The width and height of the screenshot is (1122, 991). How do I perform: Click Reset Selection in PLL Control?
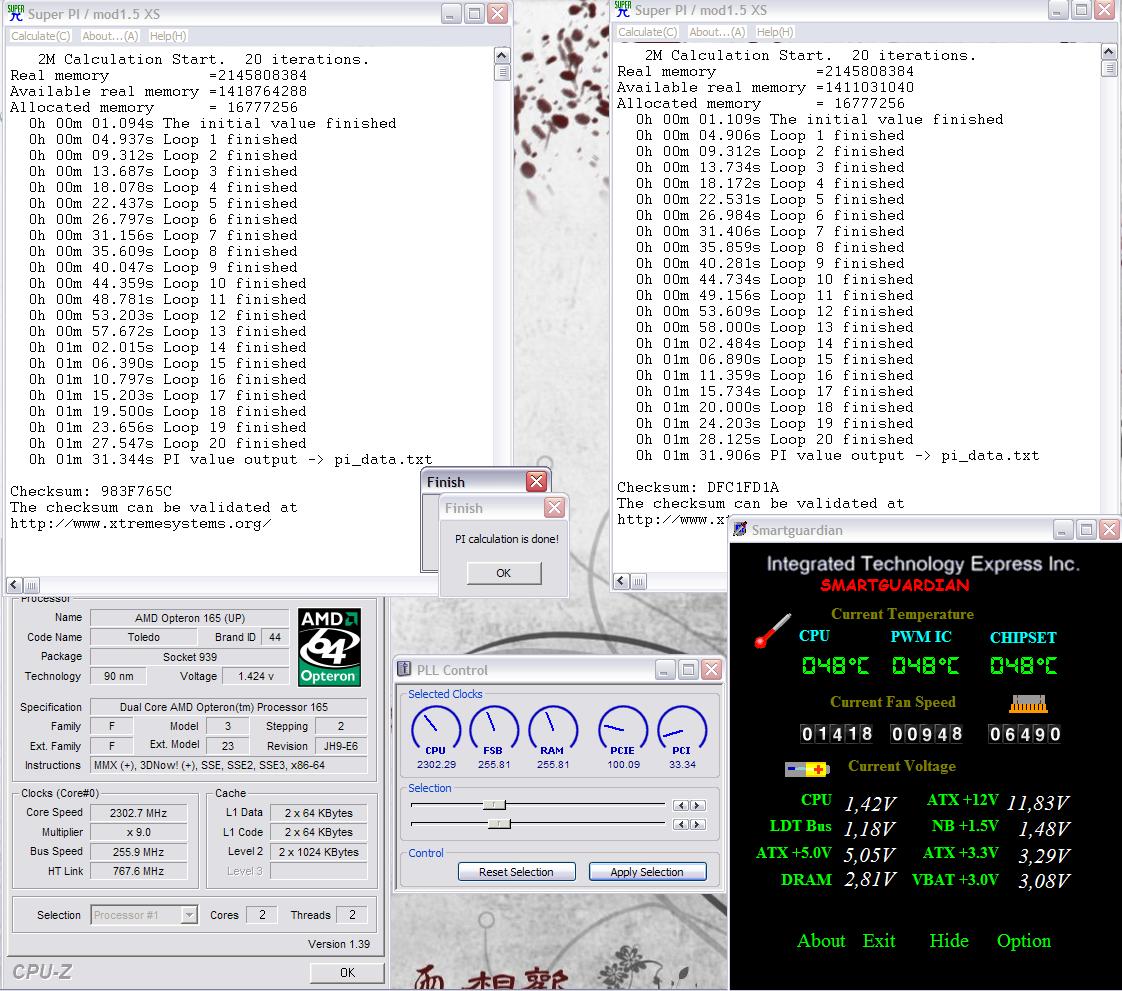pos(516,872)
